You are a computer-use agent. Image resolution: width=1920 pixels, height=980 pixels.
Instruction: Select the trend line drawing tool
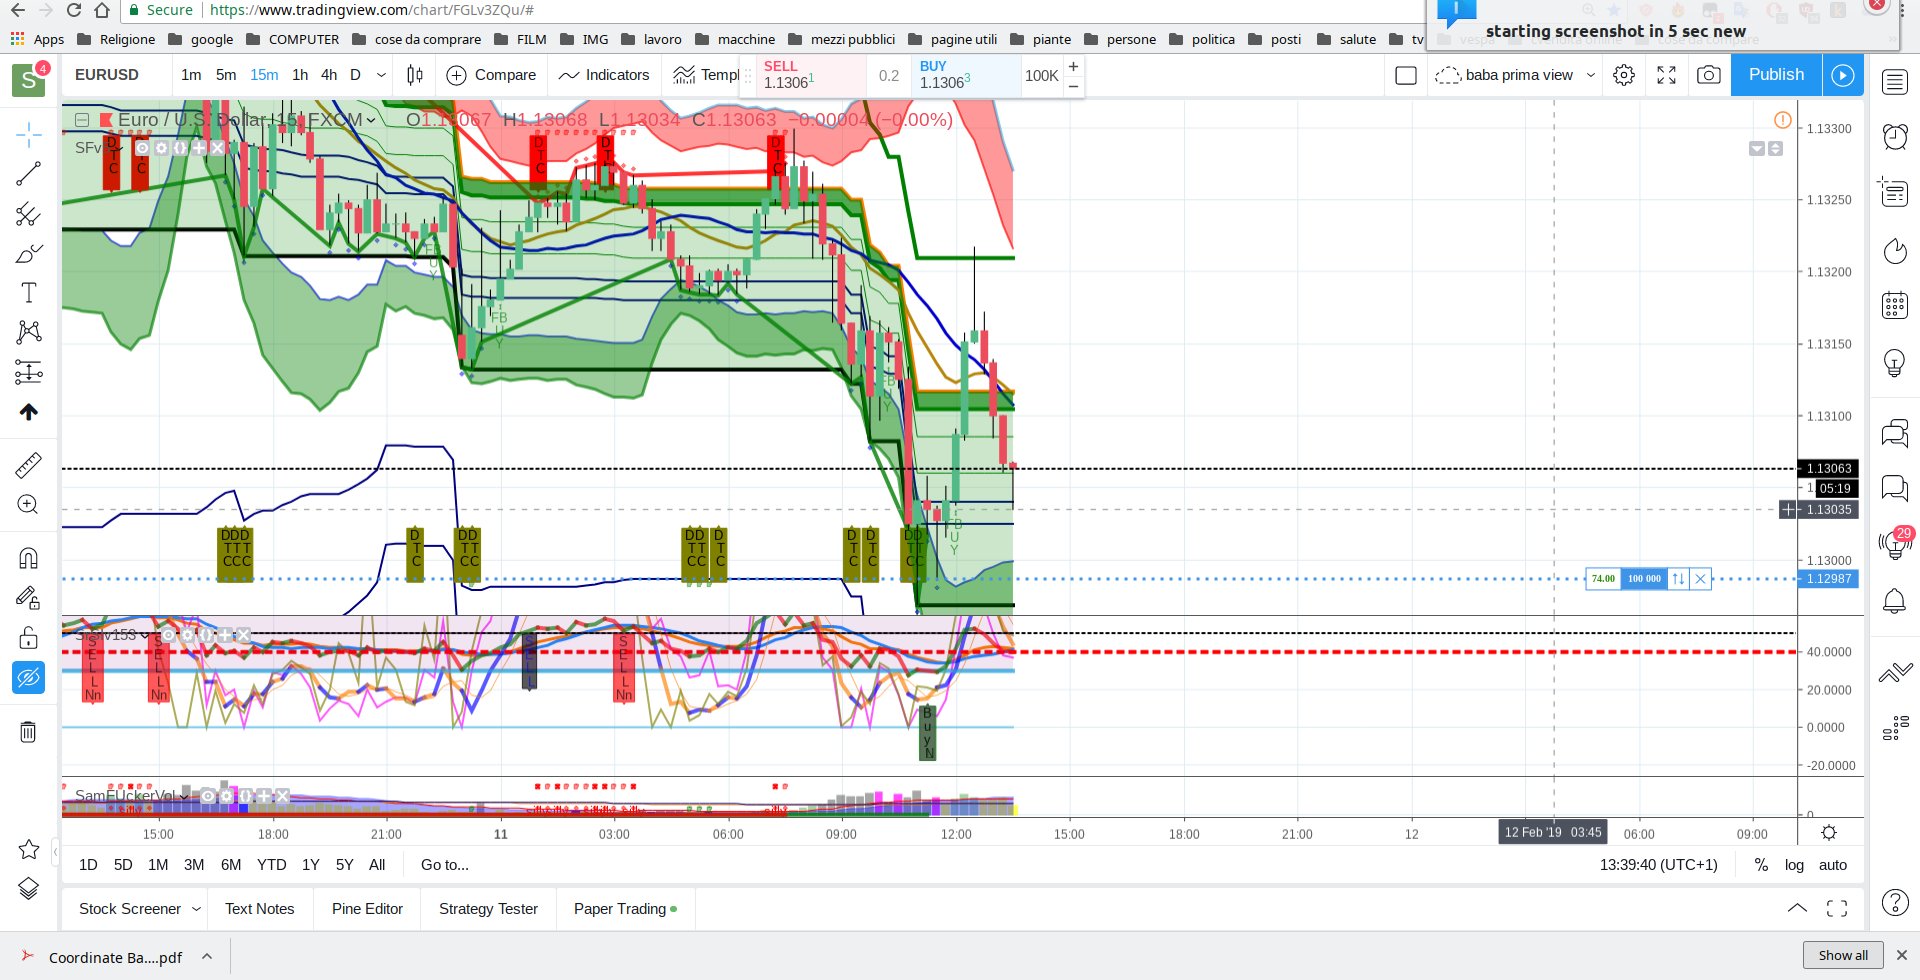tap(28, 174)
